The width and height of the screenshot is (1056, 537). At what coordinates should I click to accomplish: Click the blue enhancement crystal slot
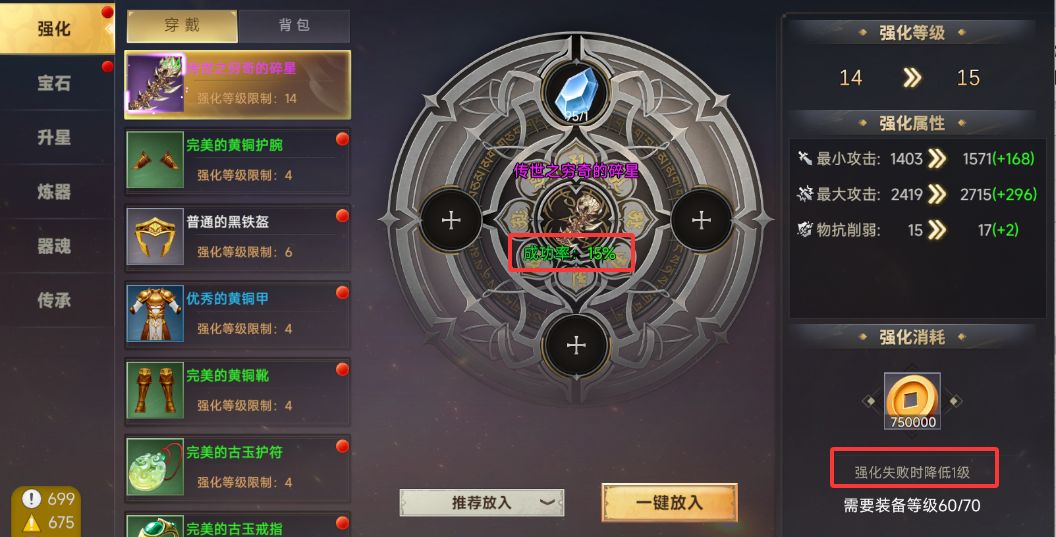tap(576, 93)
